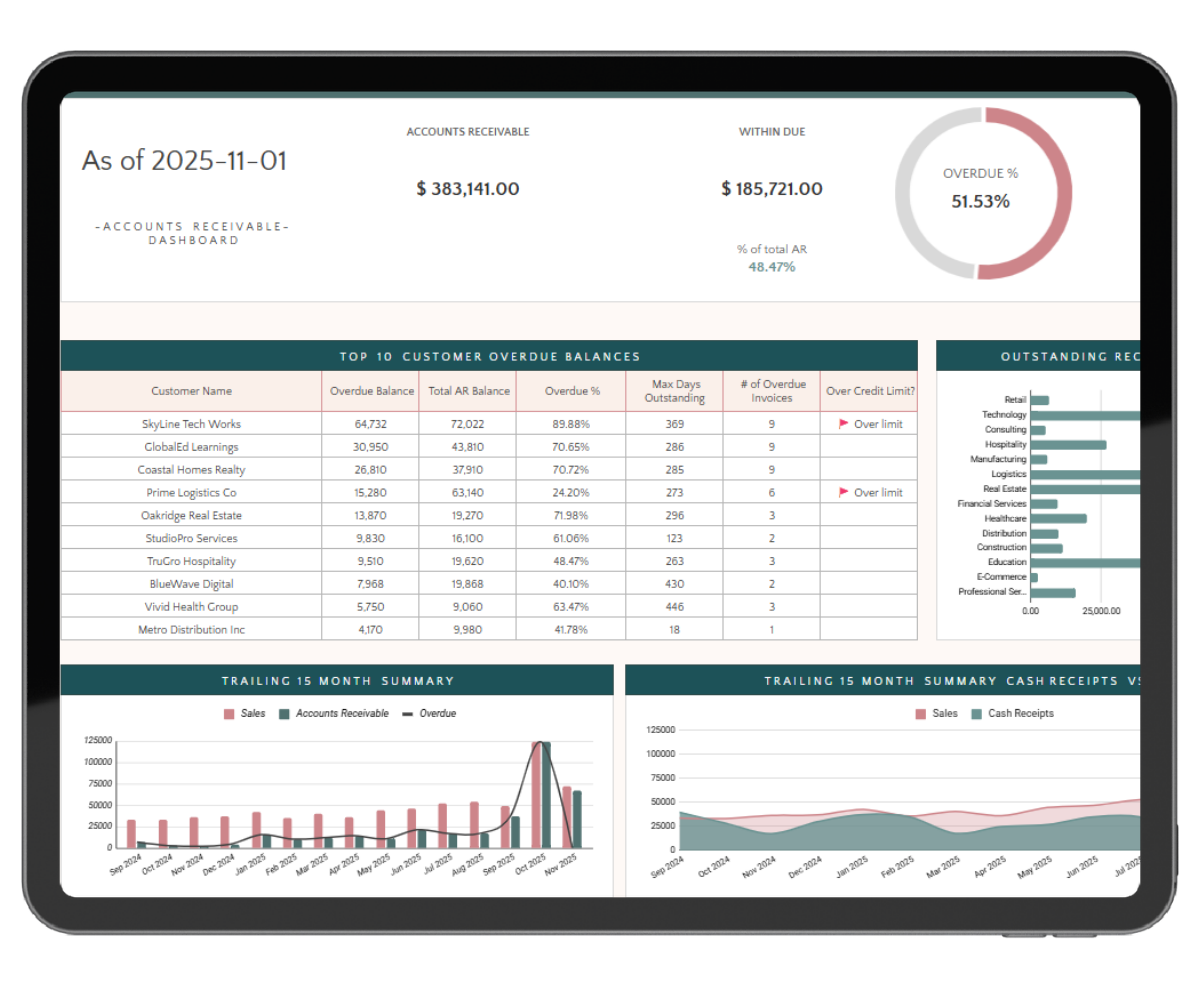This screenshot has width=1200, height=999.
Task: Click the Nov 2025 Accounts Receivable bar
Action: click(577, 819)
